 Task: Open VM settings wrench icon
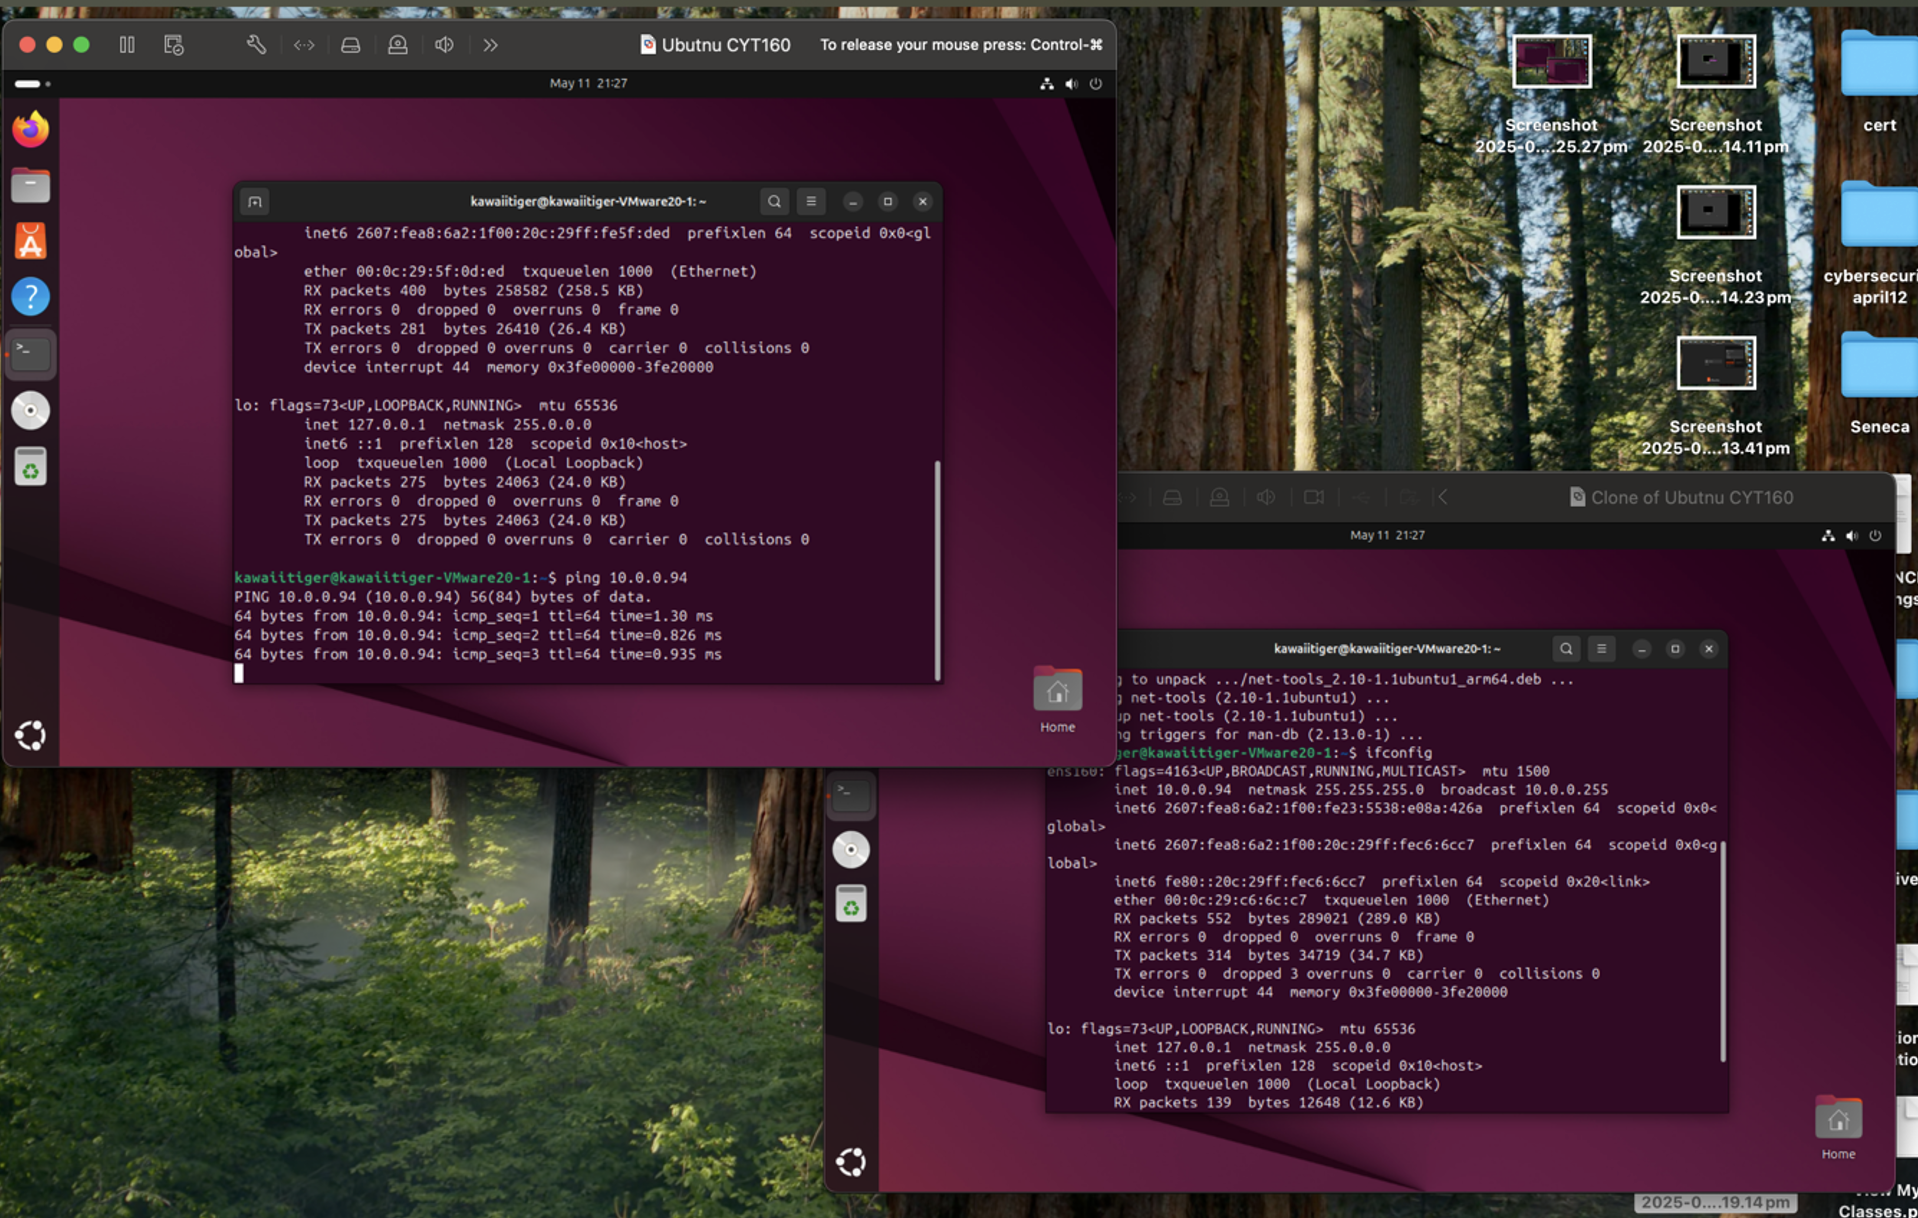(256, 45)
